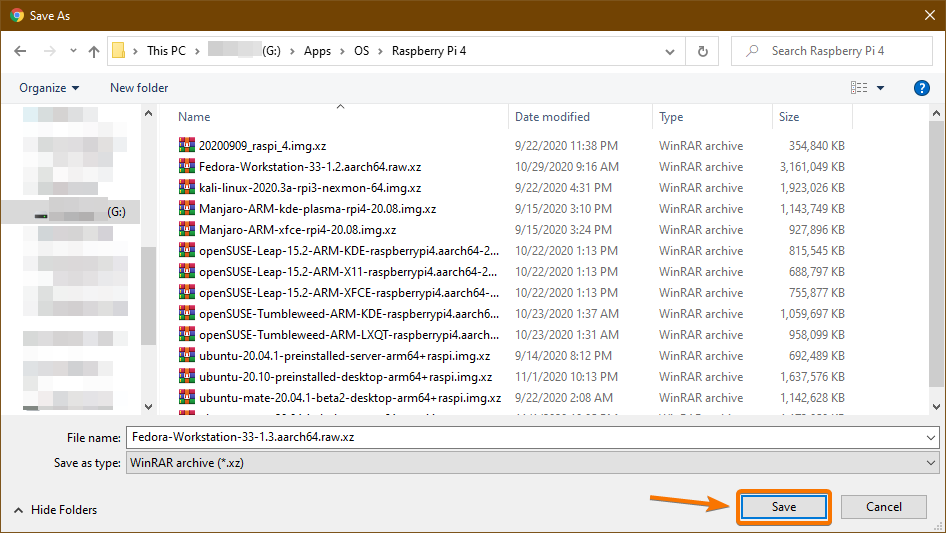The image size is (946, 533).
Task: Click the Chrome icon in title bar
Action: click(x=17, y=16)
